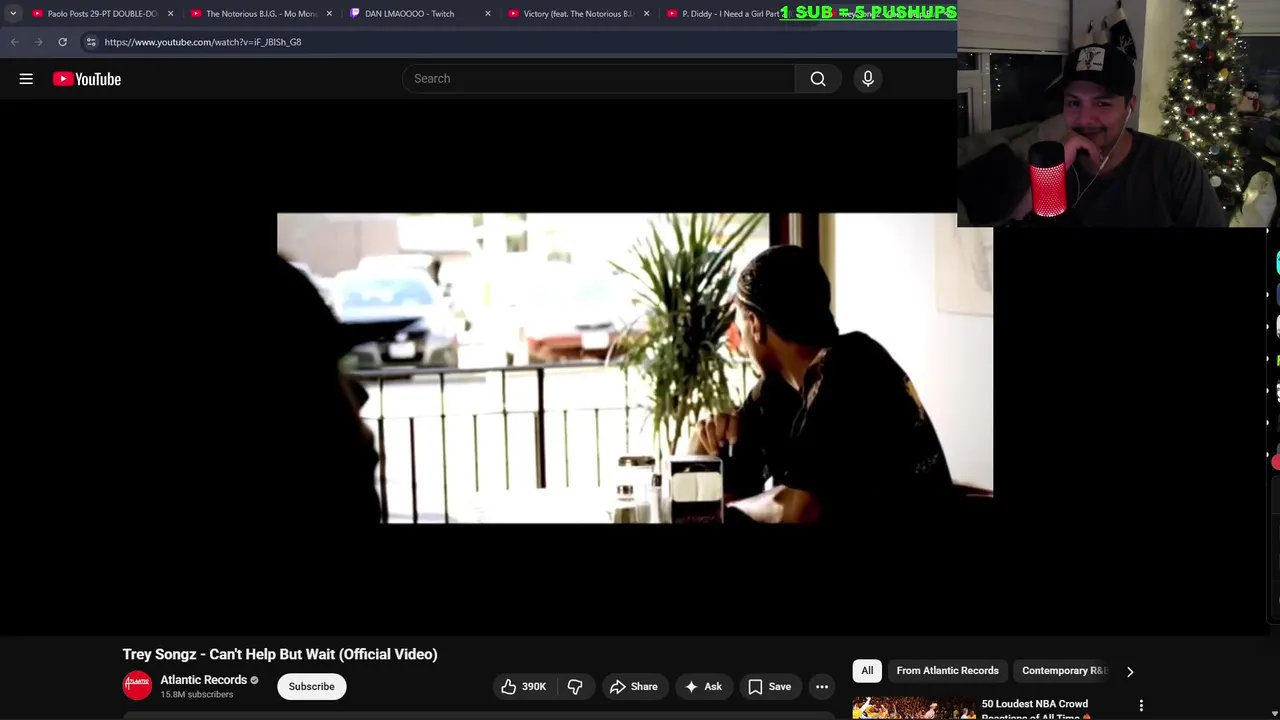The width and height of the screenshot is (1280, 720).
Task: Select the From Atlantic Records chip
Action: point(947,671)
